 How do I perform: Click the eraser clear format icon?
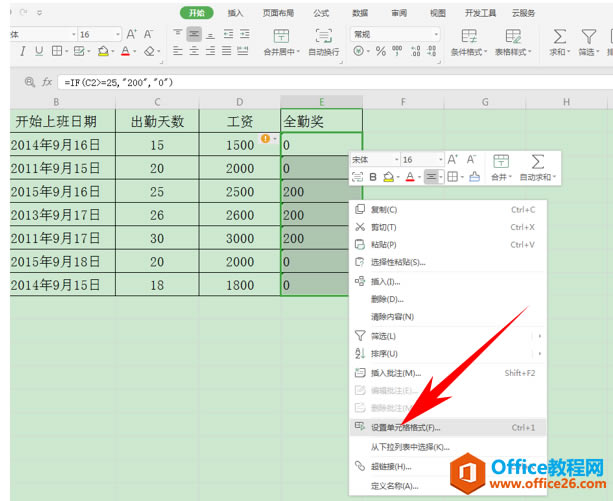click(x=149, y=51)
